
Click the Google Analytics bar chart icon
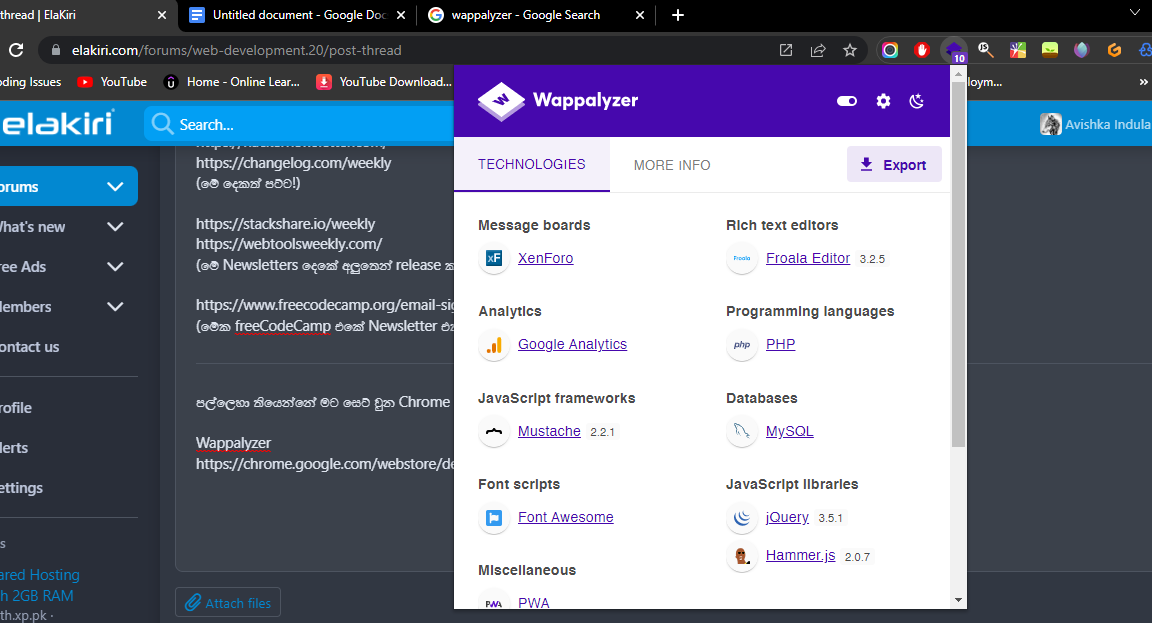[x=494, y=345]
